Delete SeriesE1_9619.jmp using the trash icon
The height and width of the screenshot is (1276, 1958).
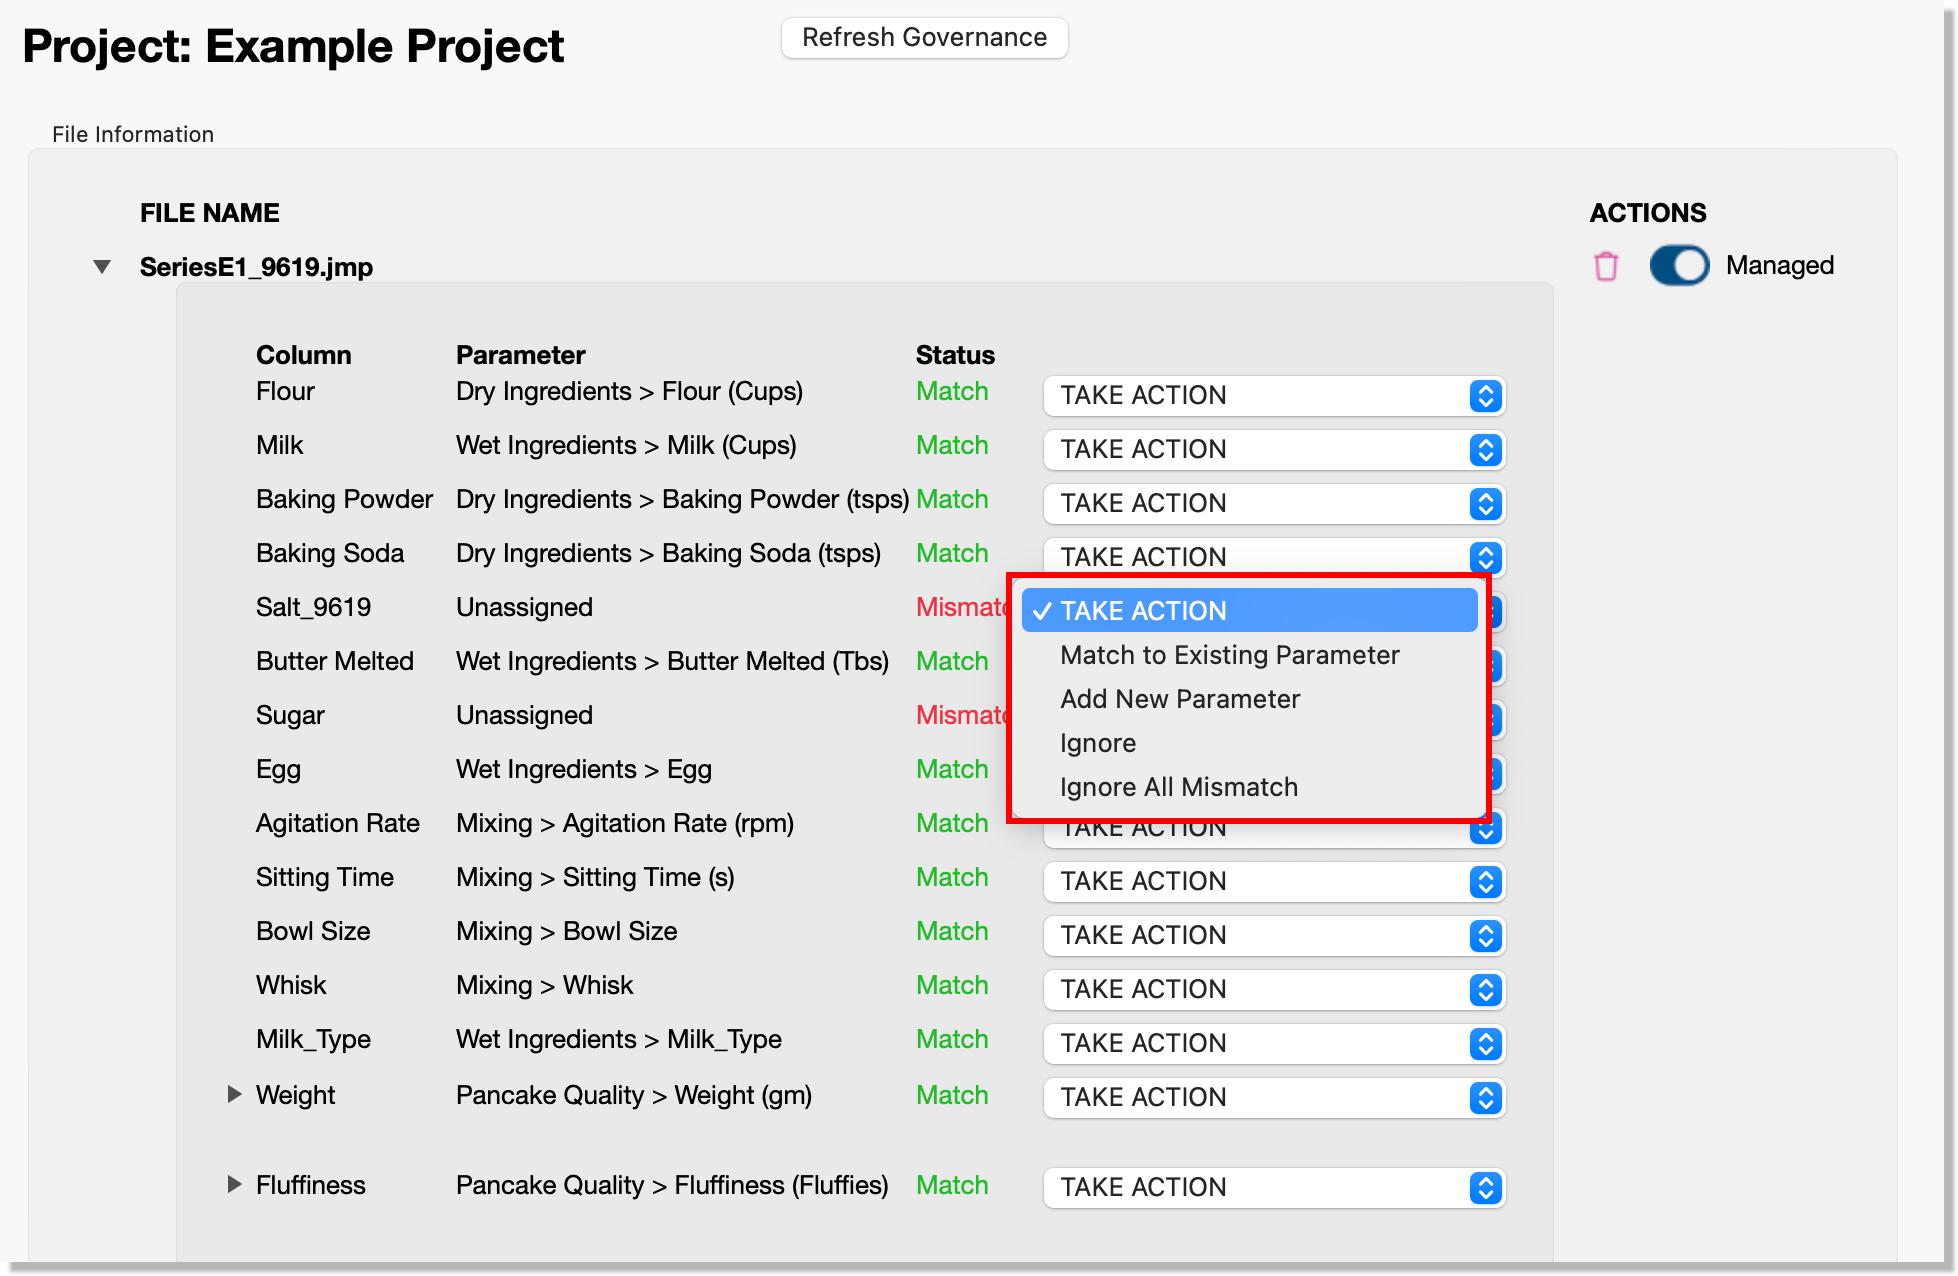pyautogui.click(x=1607, y=265)
